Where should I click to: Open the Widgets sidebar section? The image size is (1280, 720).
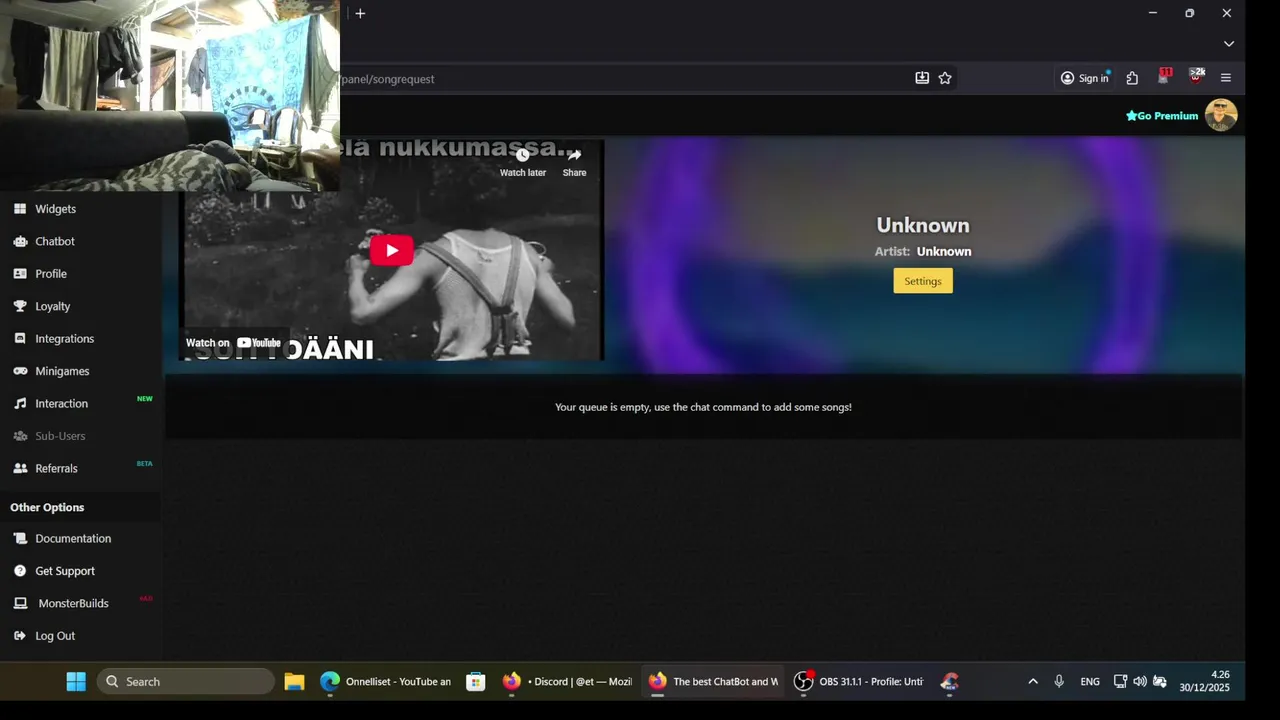[55, 209]
